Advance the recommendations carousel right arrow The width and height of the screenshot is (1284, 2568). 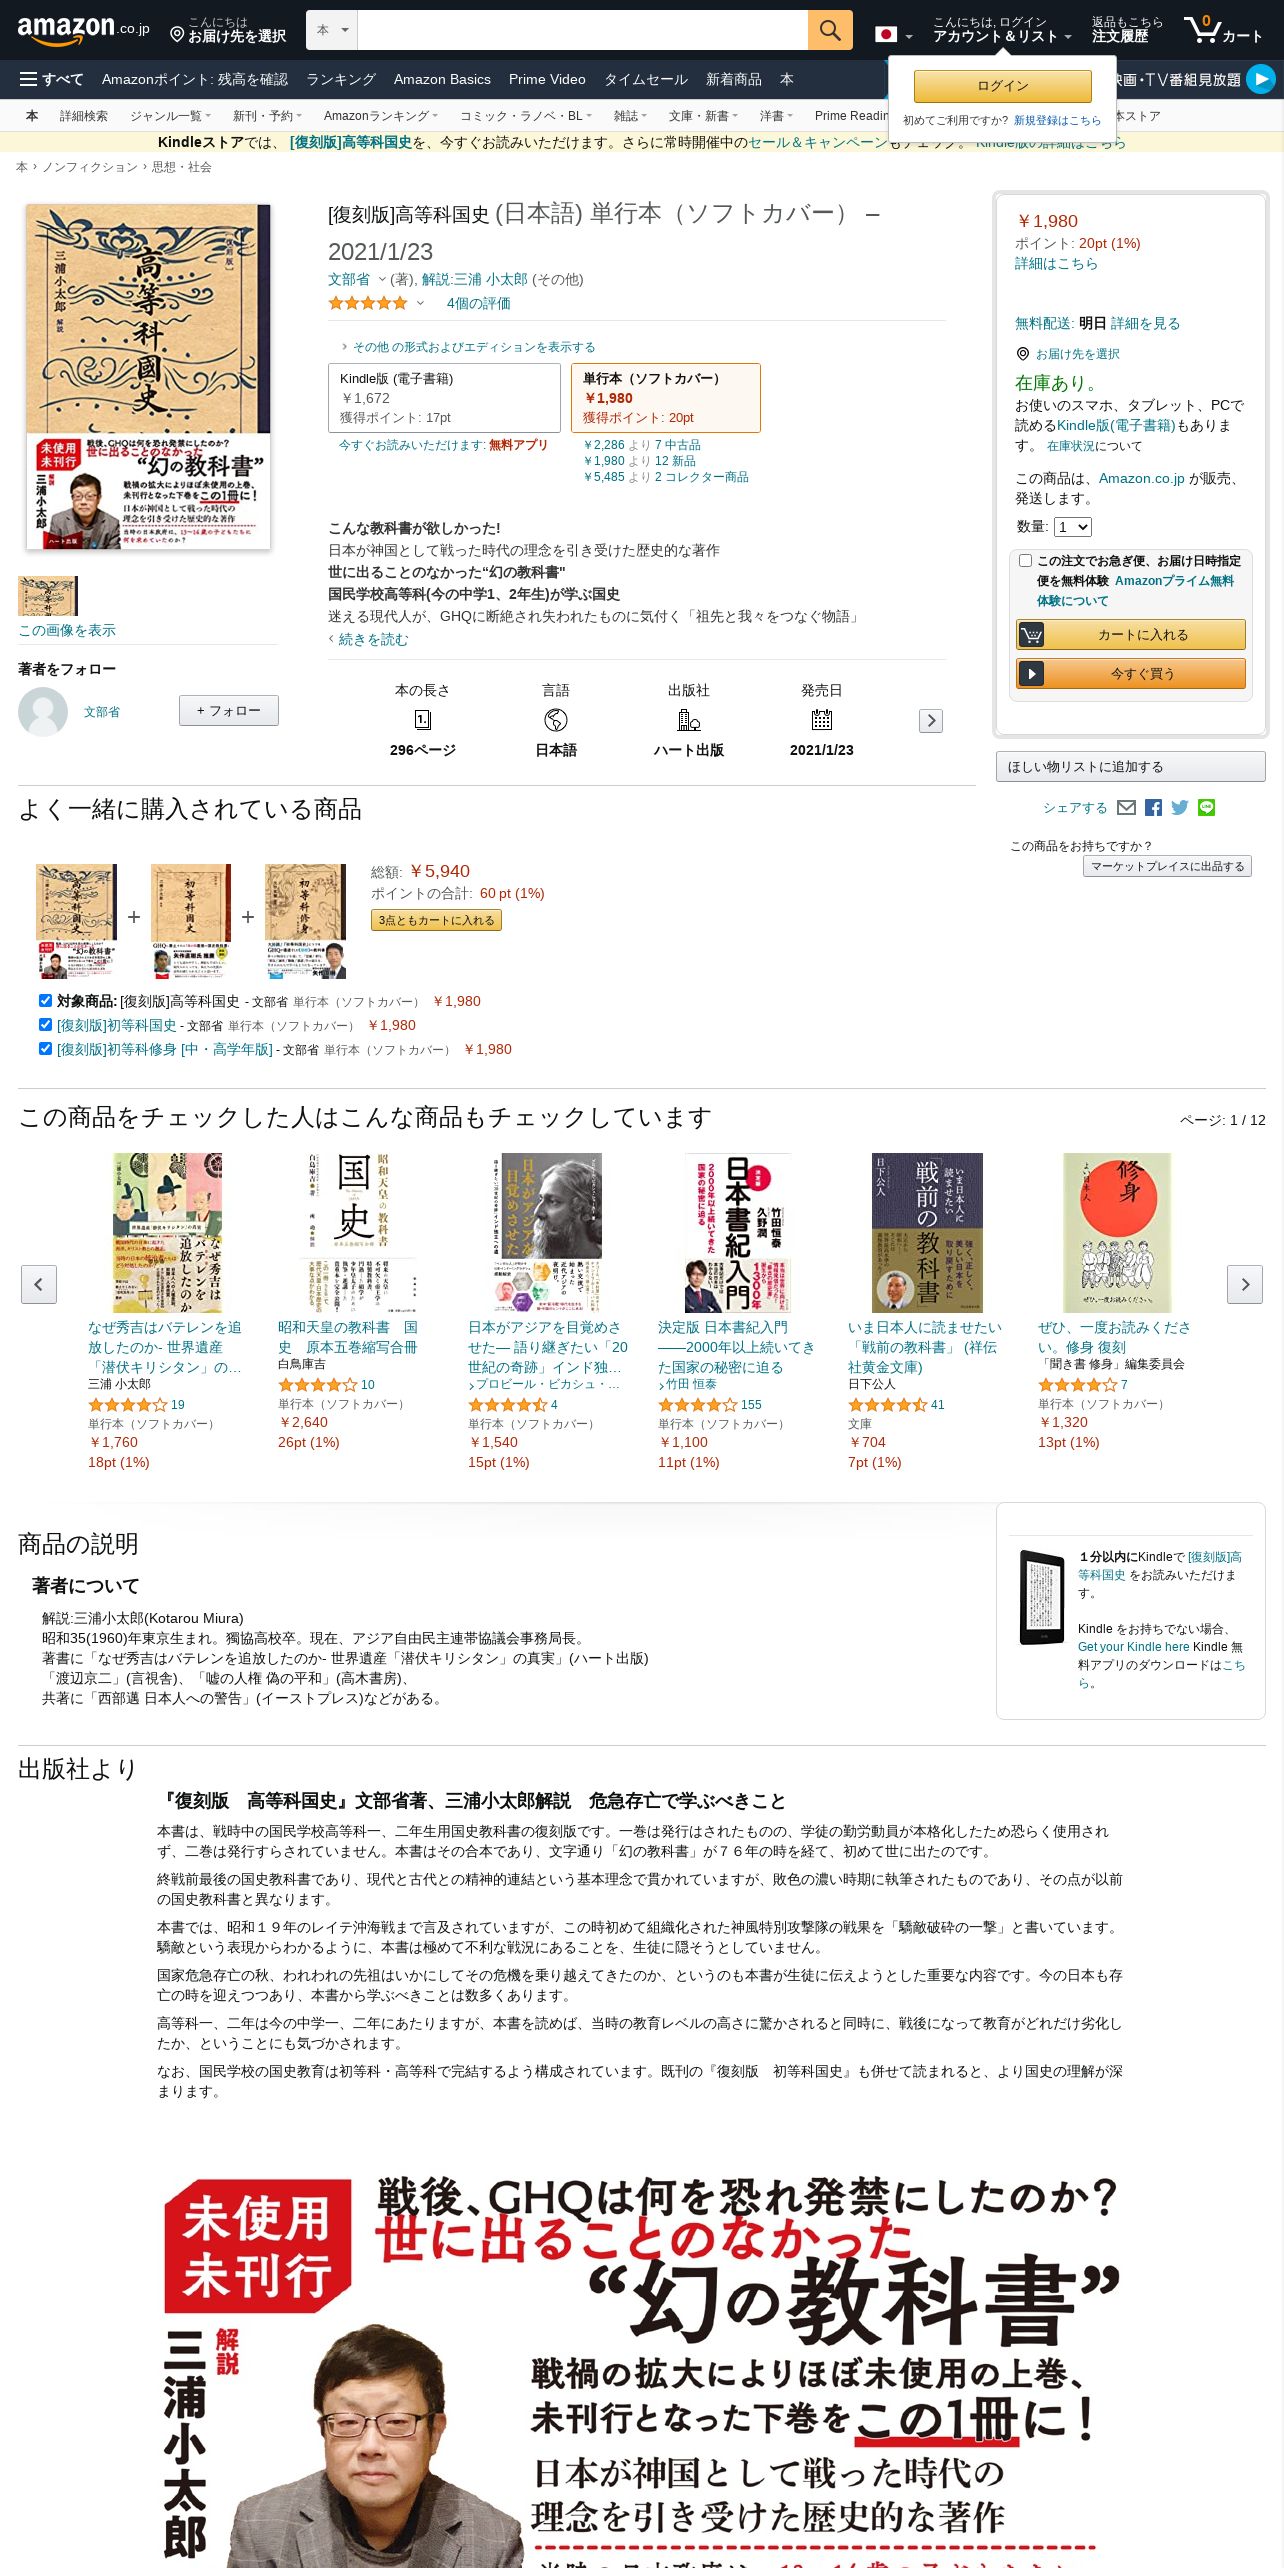1244,1284
